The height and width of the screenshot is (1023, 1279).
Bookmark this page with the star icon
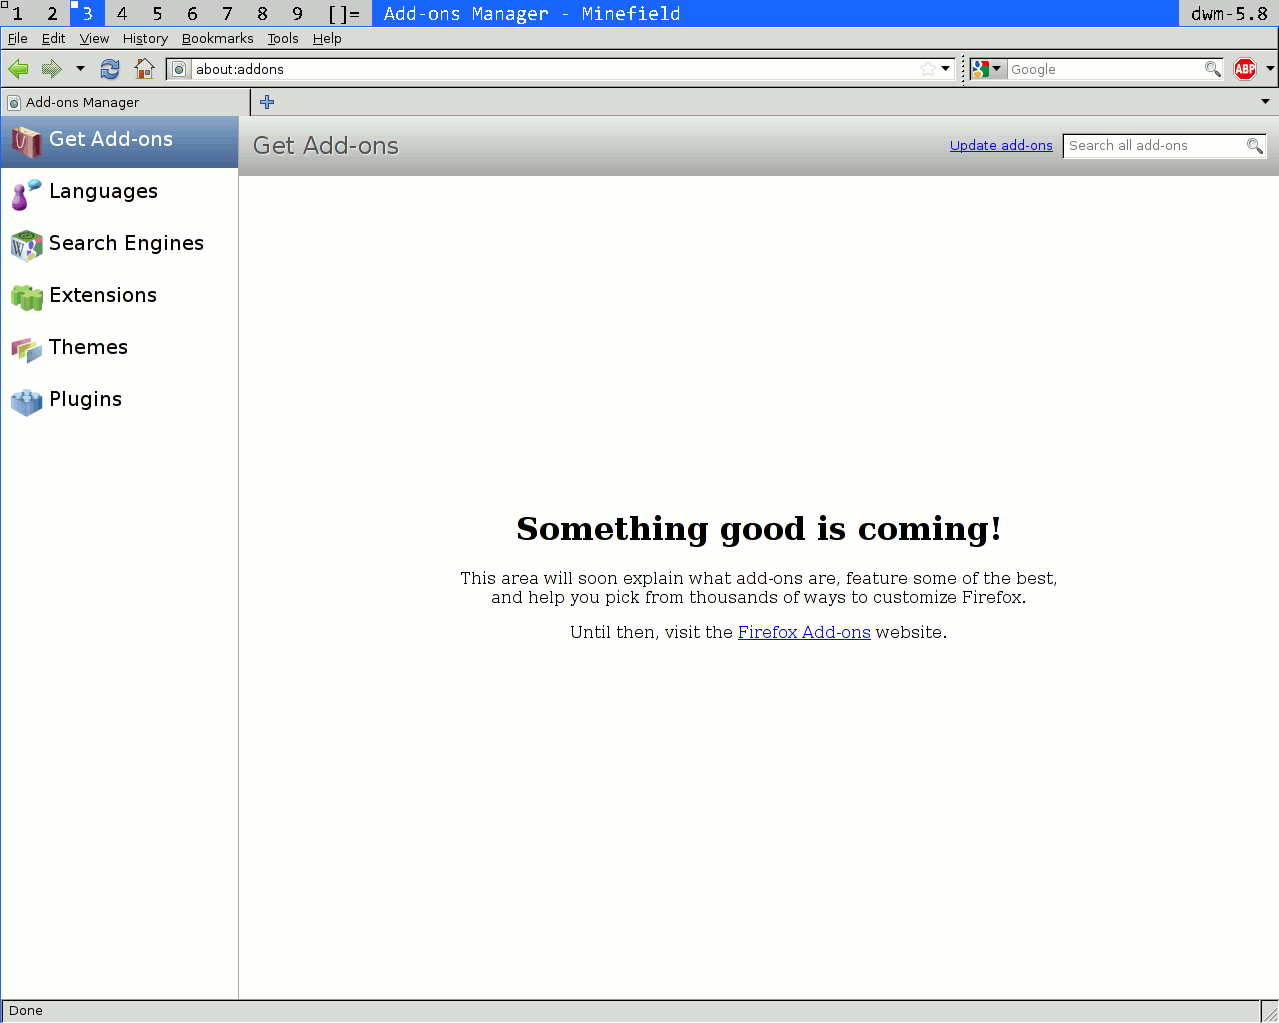click(x=928, y=69)
